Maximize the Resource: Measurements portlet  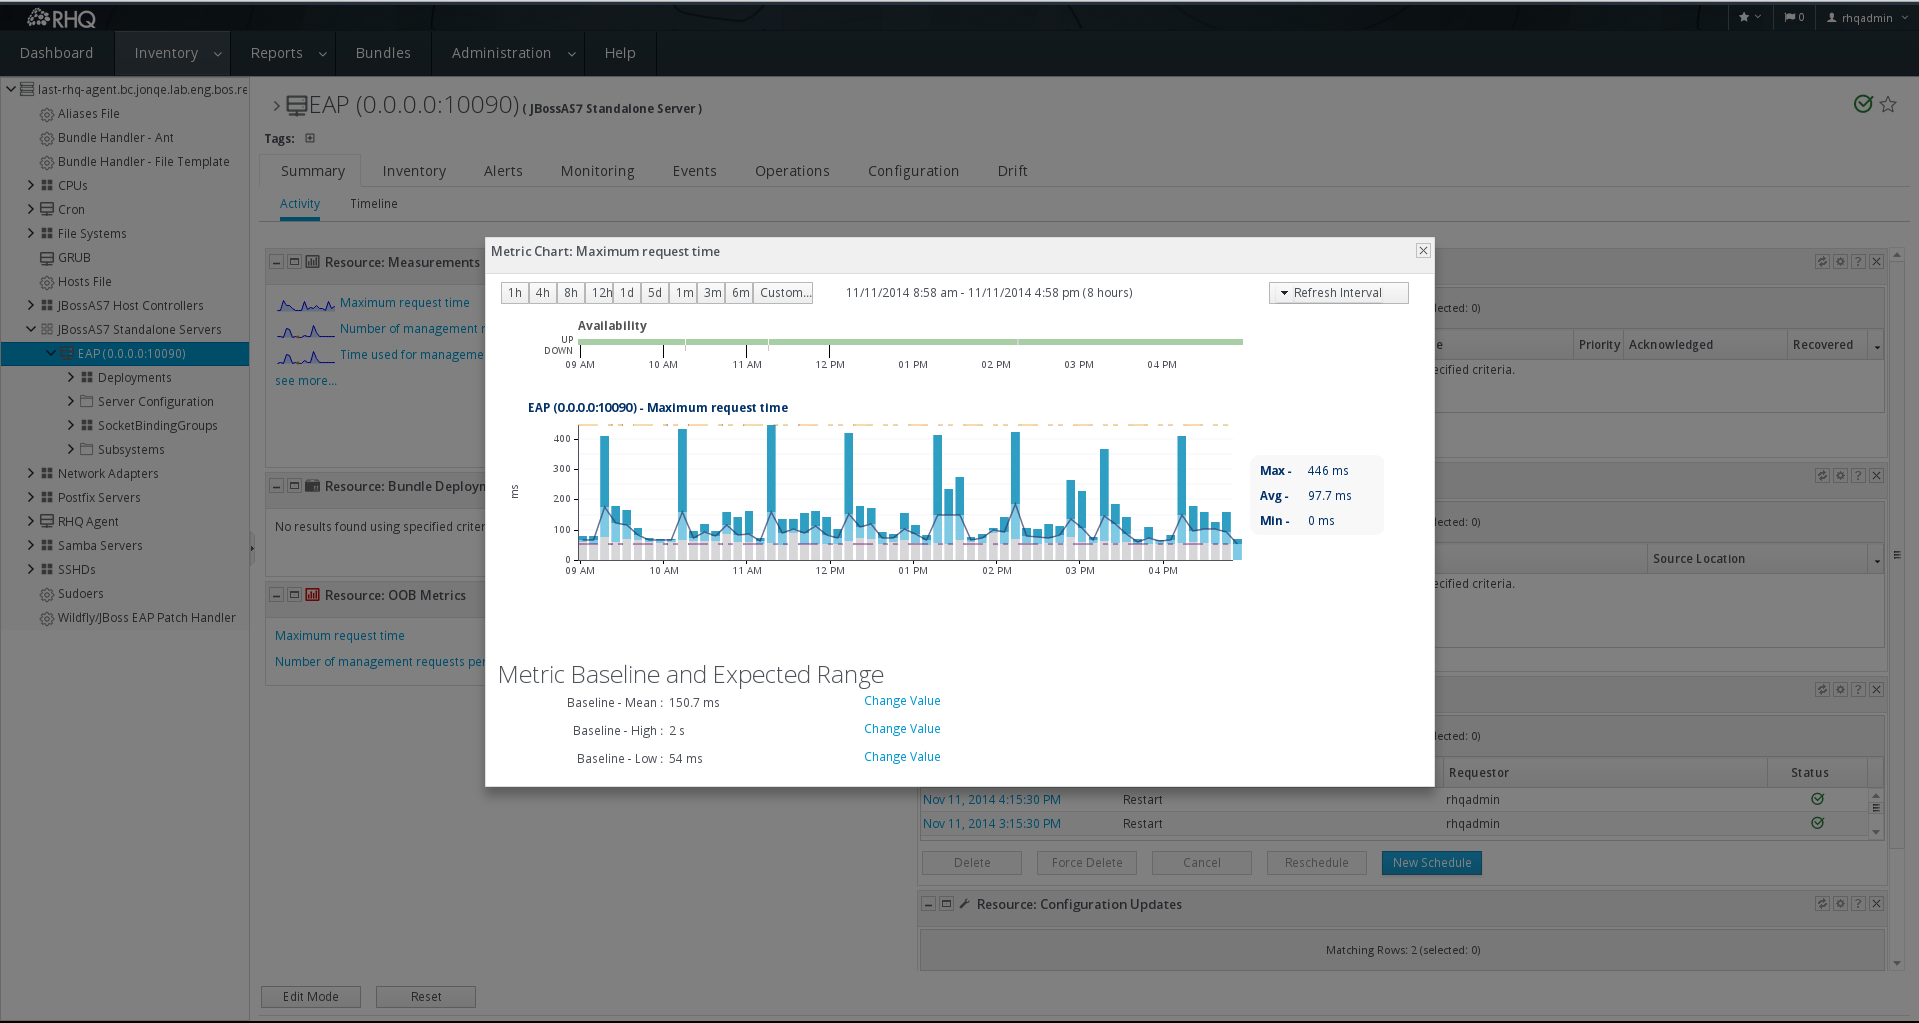pos(294,262)
